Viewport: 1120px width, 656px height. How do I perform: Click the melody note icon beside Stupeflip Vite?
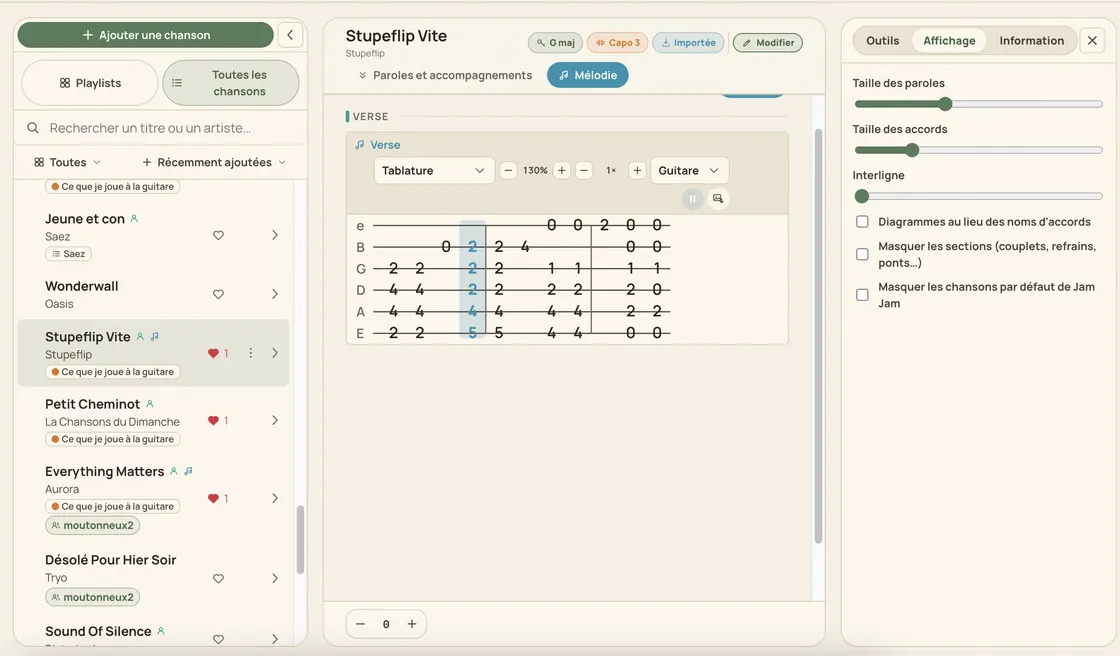pyautogui.click(x=155, y=337)
